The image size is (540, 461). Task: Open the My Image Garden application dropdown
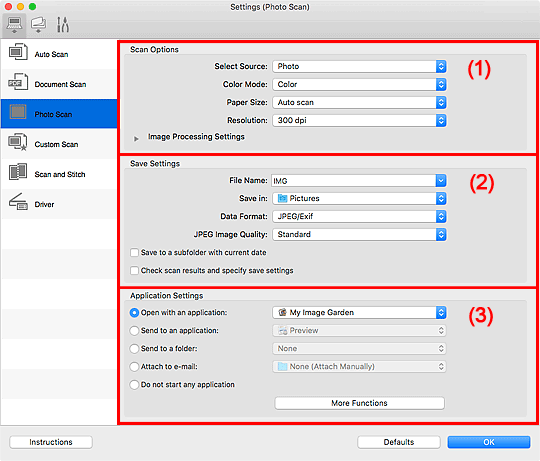point(359,313)
